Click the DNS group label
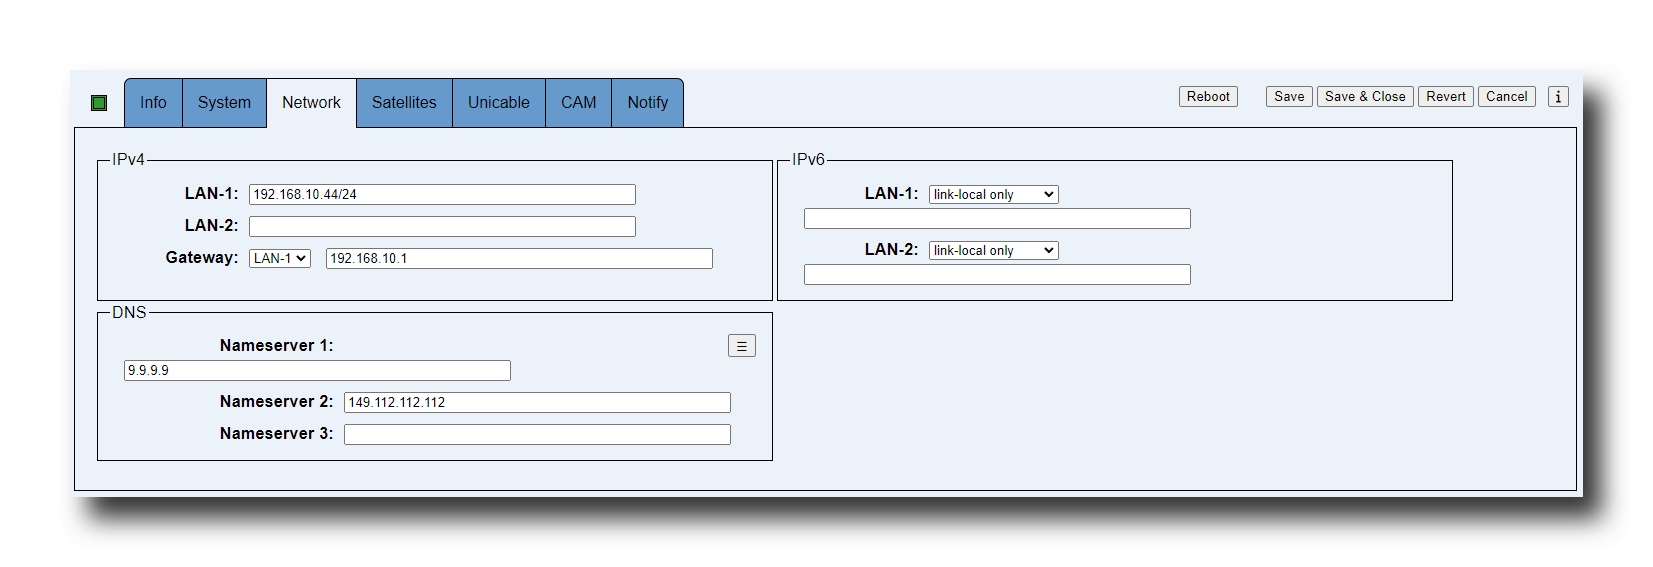 point(129,313)
